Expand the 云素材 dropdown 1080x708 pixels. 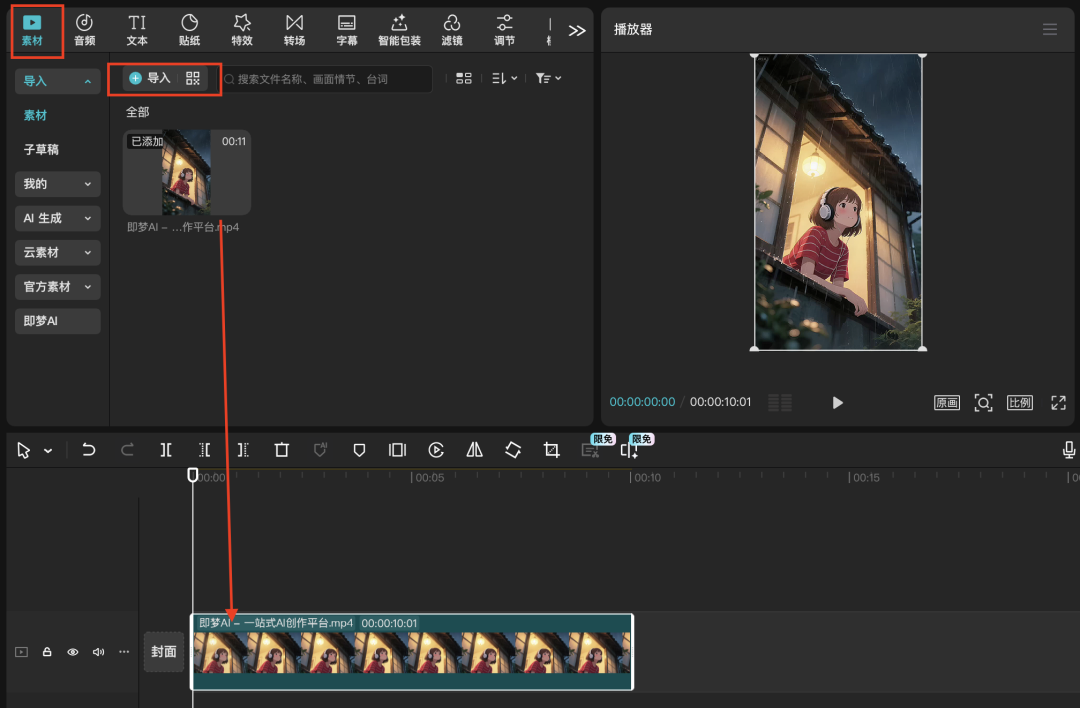[57, 253]
